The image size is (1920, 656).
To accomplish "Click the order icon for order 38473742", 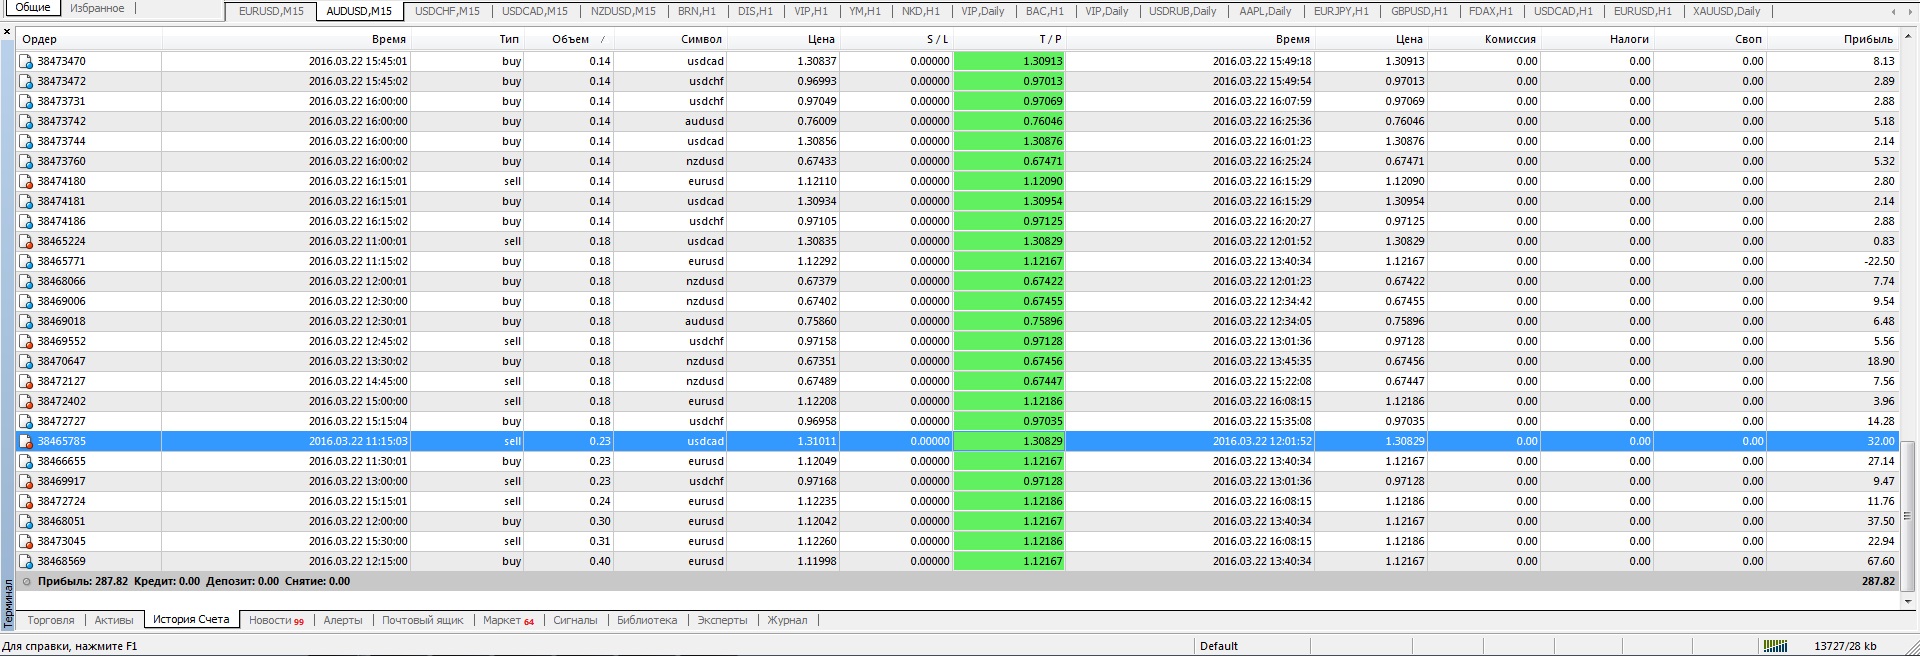I will click(x=26, y=121).
